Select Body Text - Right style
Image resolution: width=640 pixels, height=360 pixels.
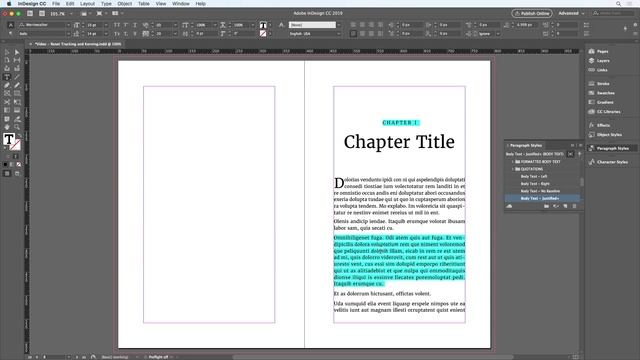click(542, 184)
